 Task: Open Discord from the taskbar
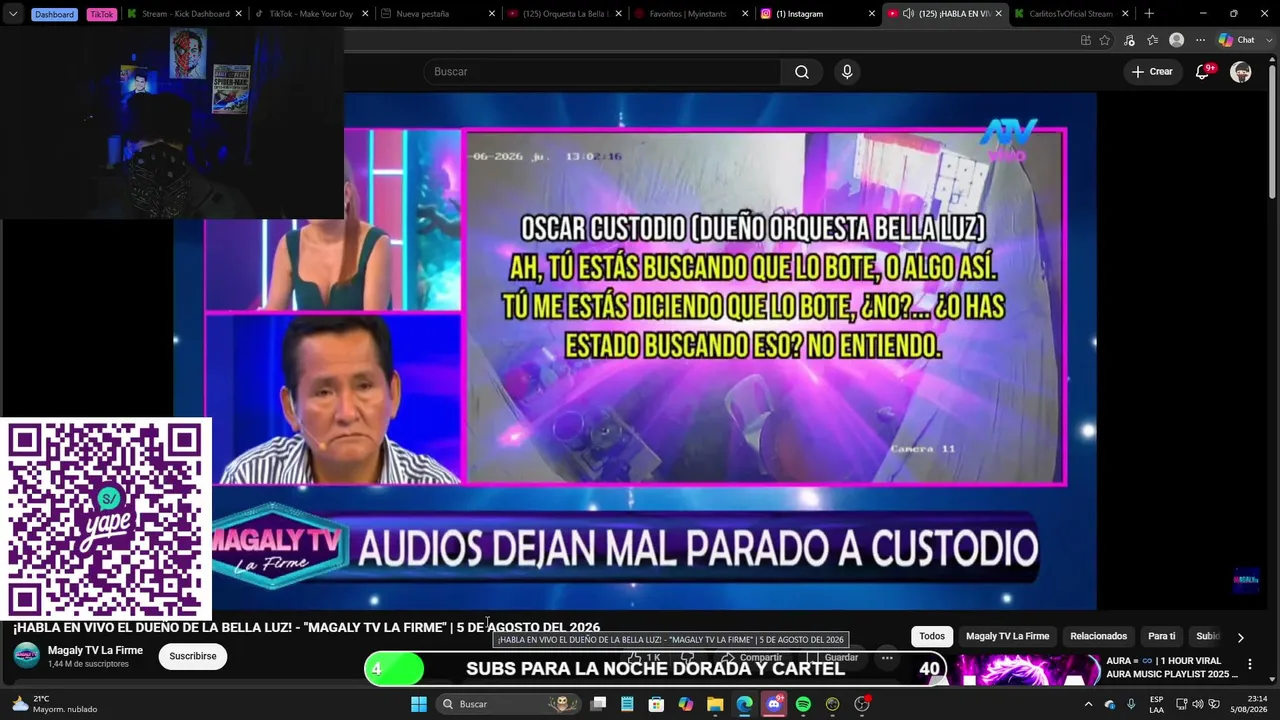(x=774, y=704)
